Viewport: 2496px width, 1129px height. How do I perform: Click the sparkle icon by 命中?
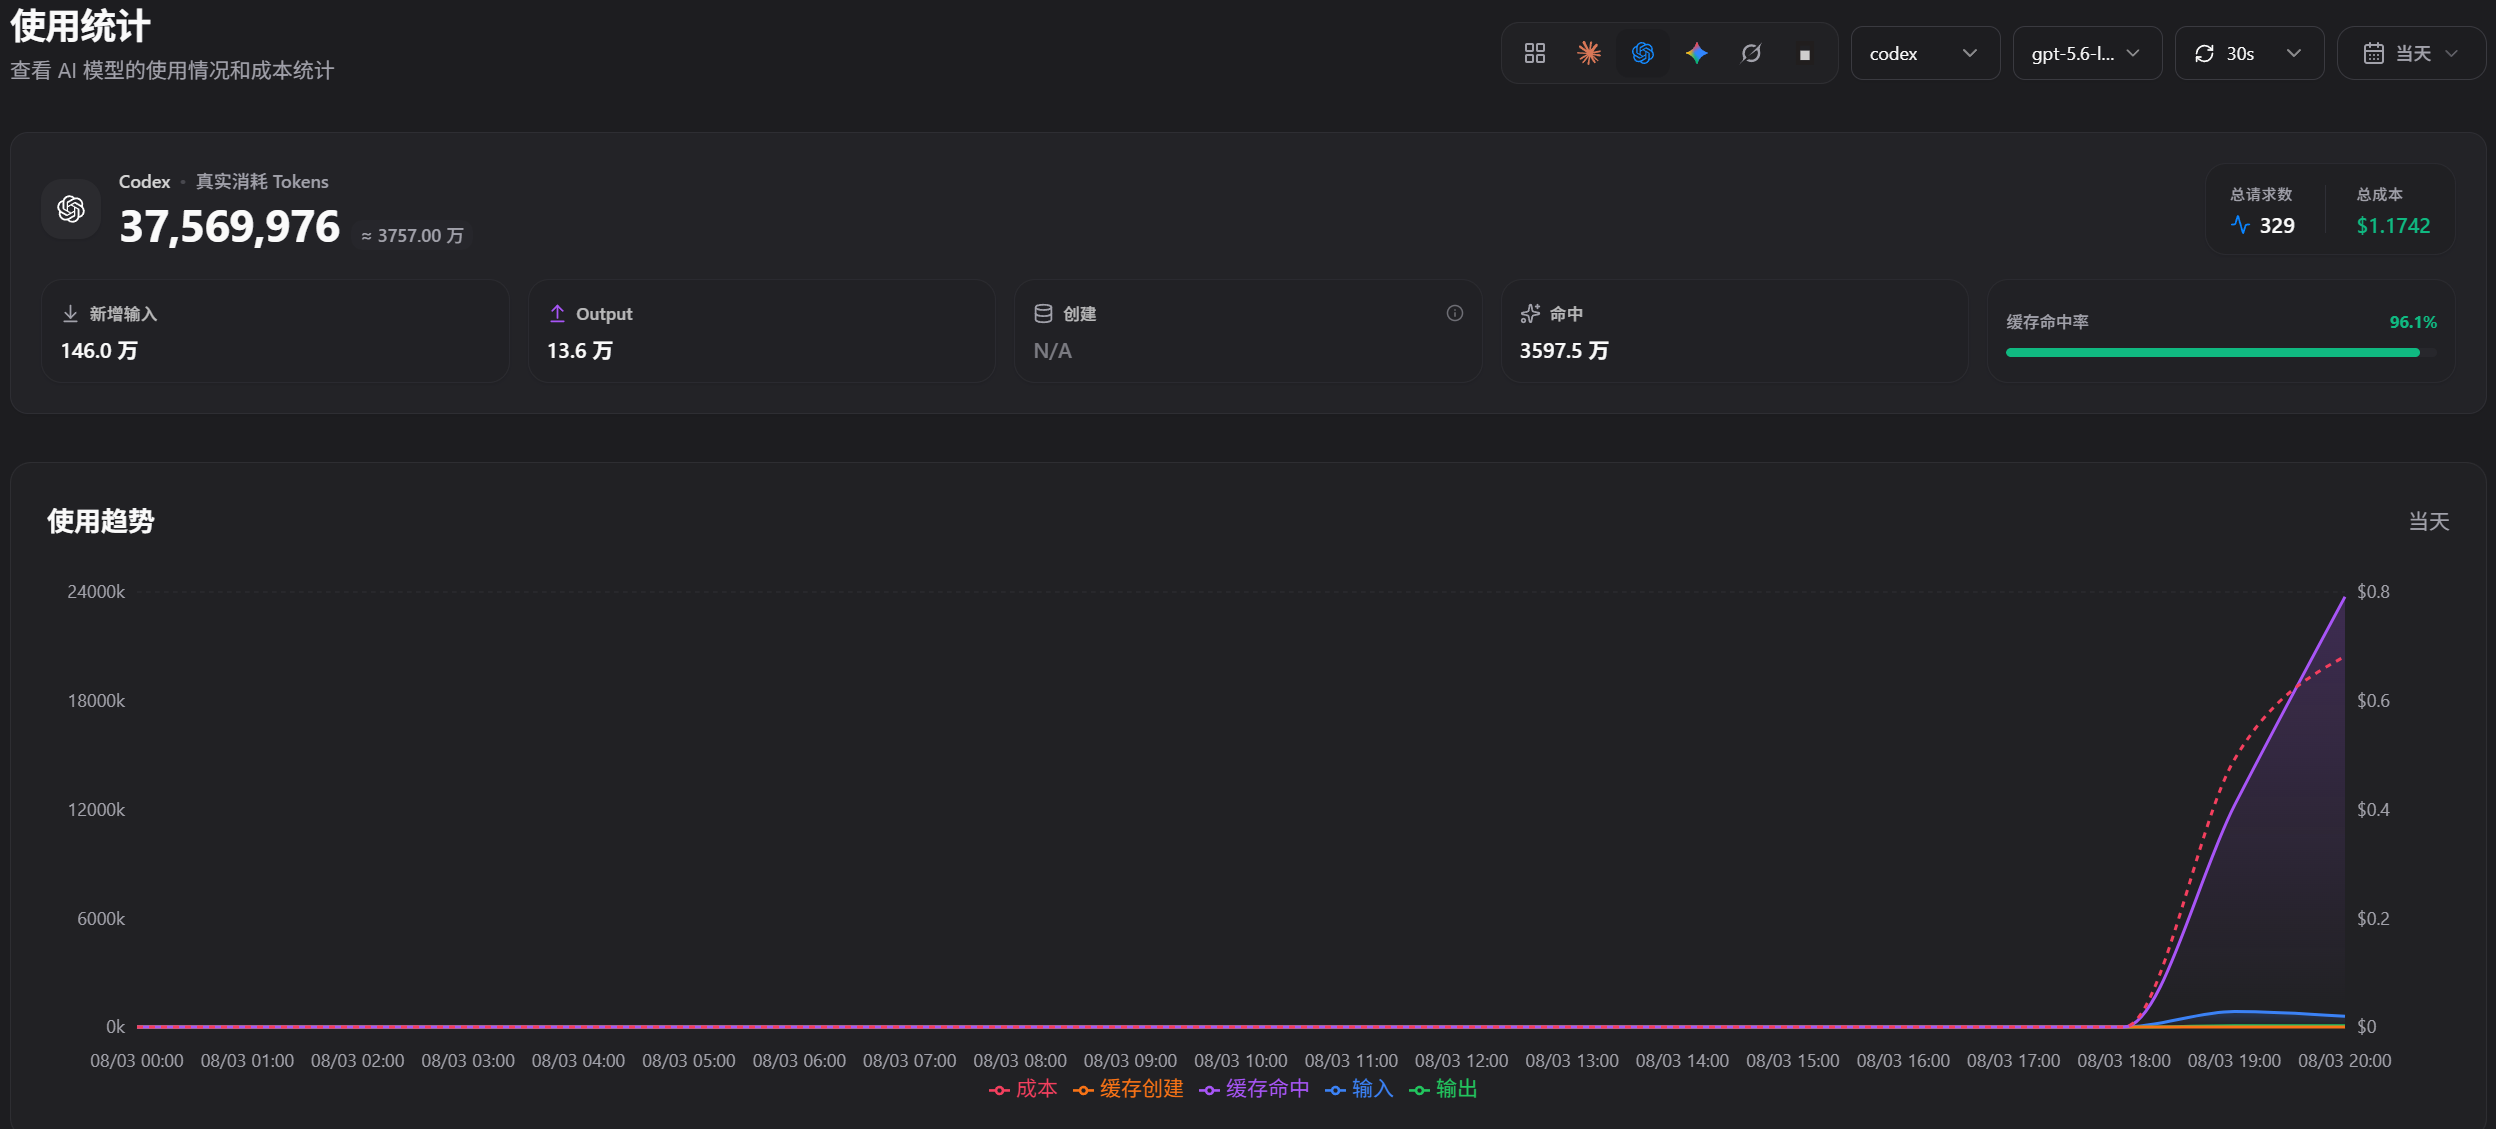click(x=1530, y=314)
